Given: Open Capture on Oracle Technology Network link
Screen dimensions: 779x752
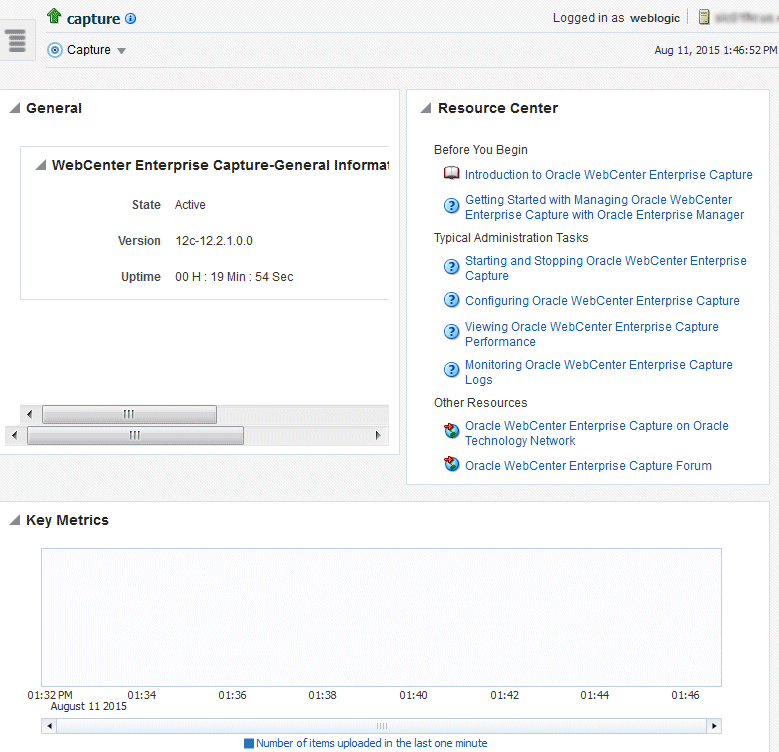Looking at the screenshot, I should (597, 433).
